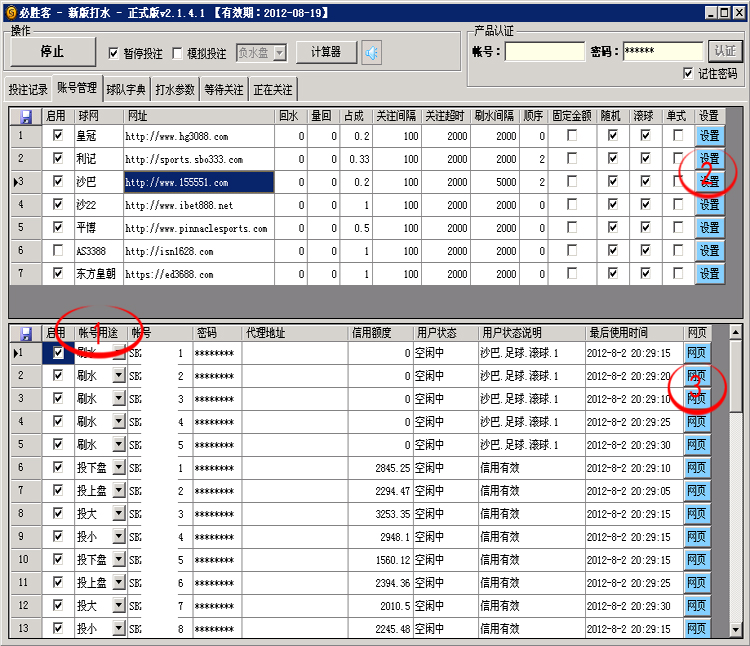
Task: Enable the 模拟投注 checkbox
Action: (178, 53)
